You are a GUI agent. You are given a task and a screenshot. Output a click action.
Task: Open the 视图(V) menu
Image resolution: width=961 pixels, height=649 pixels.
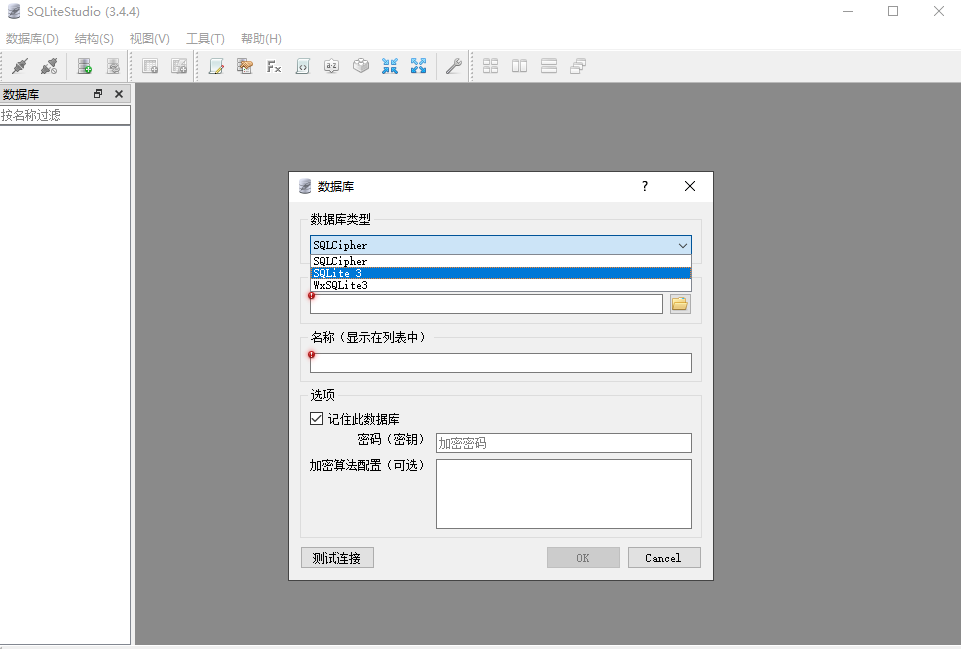150,39
